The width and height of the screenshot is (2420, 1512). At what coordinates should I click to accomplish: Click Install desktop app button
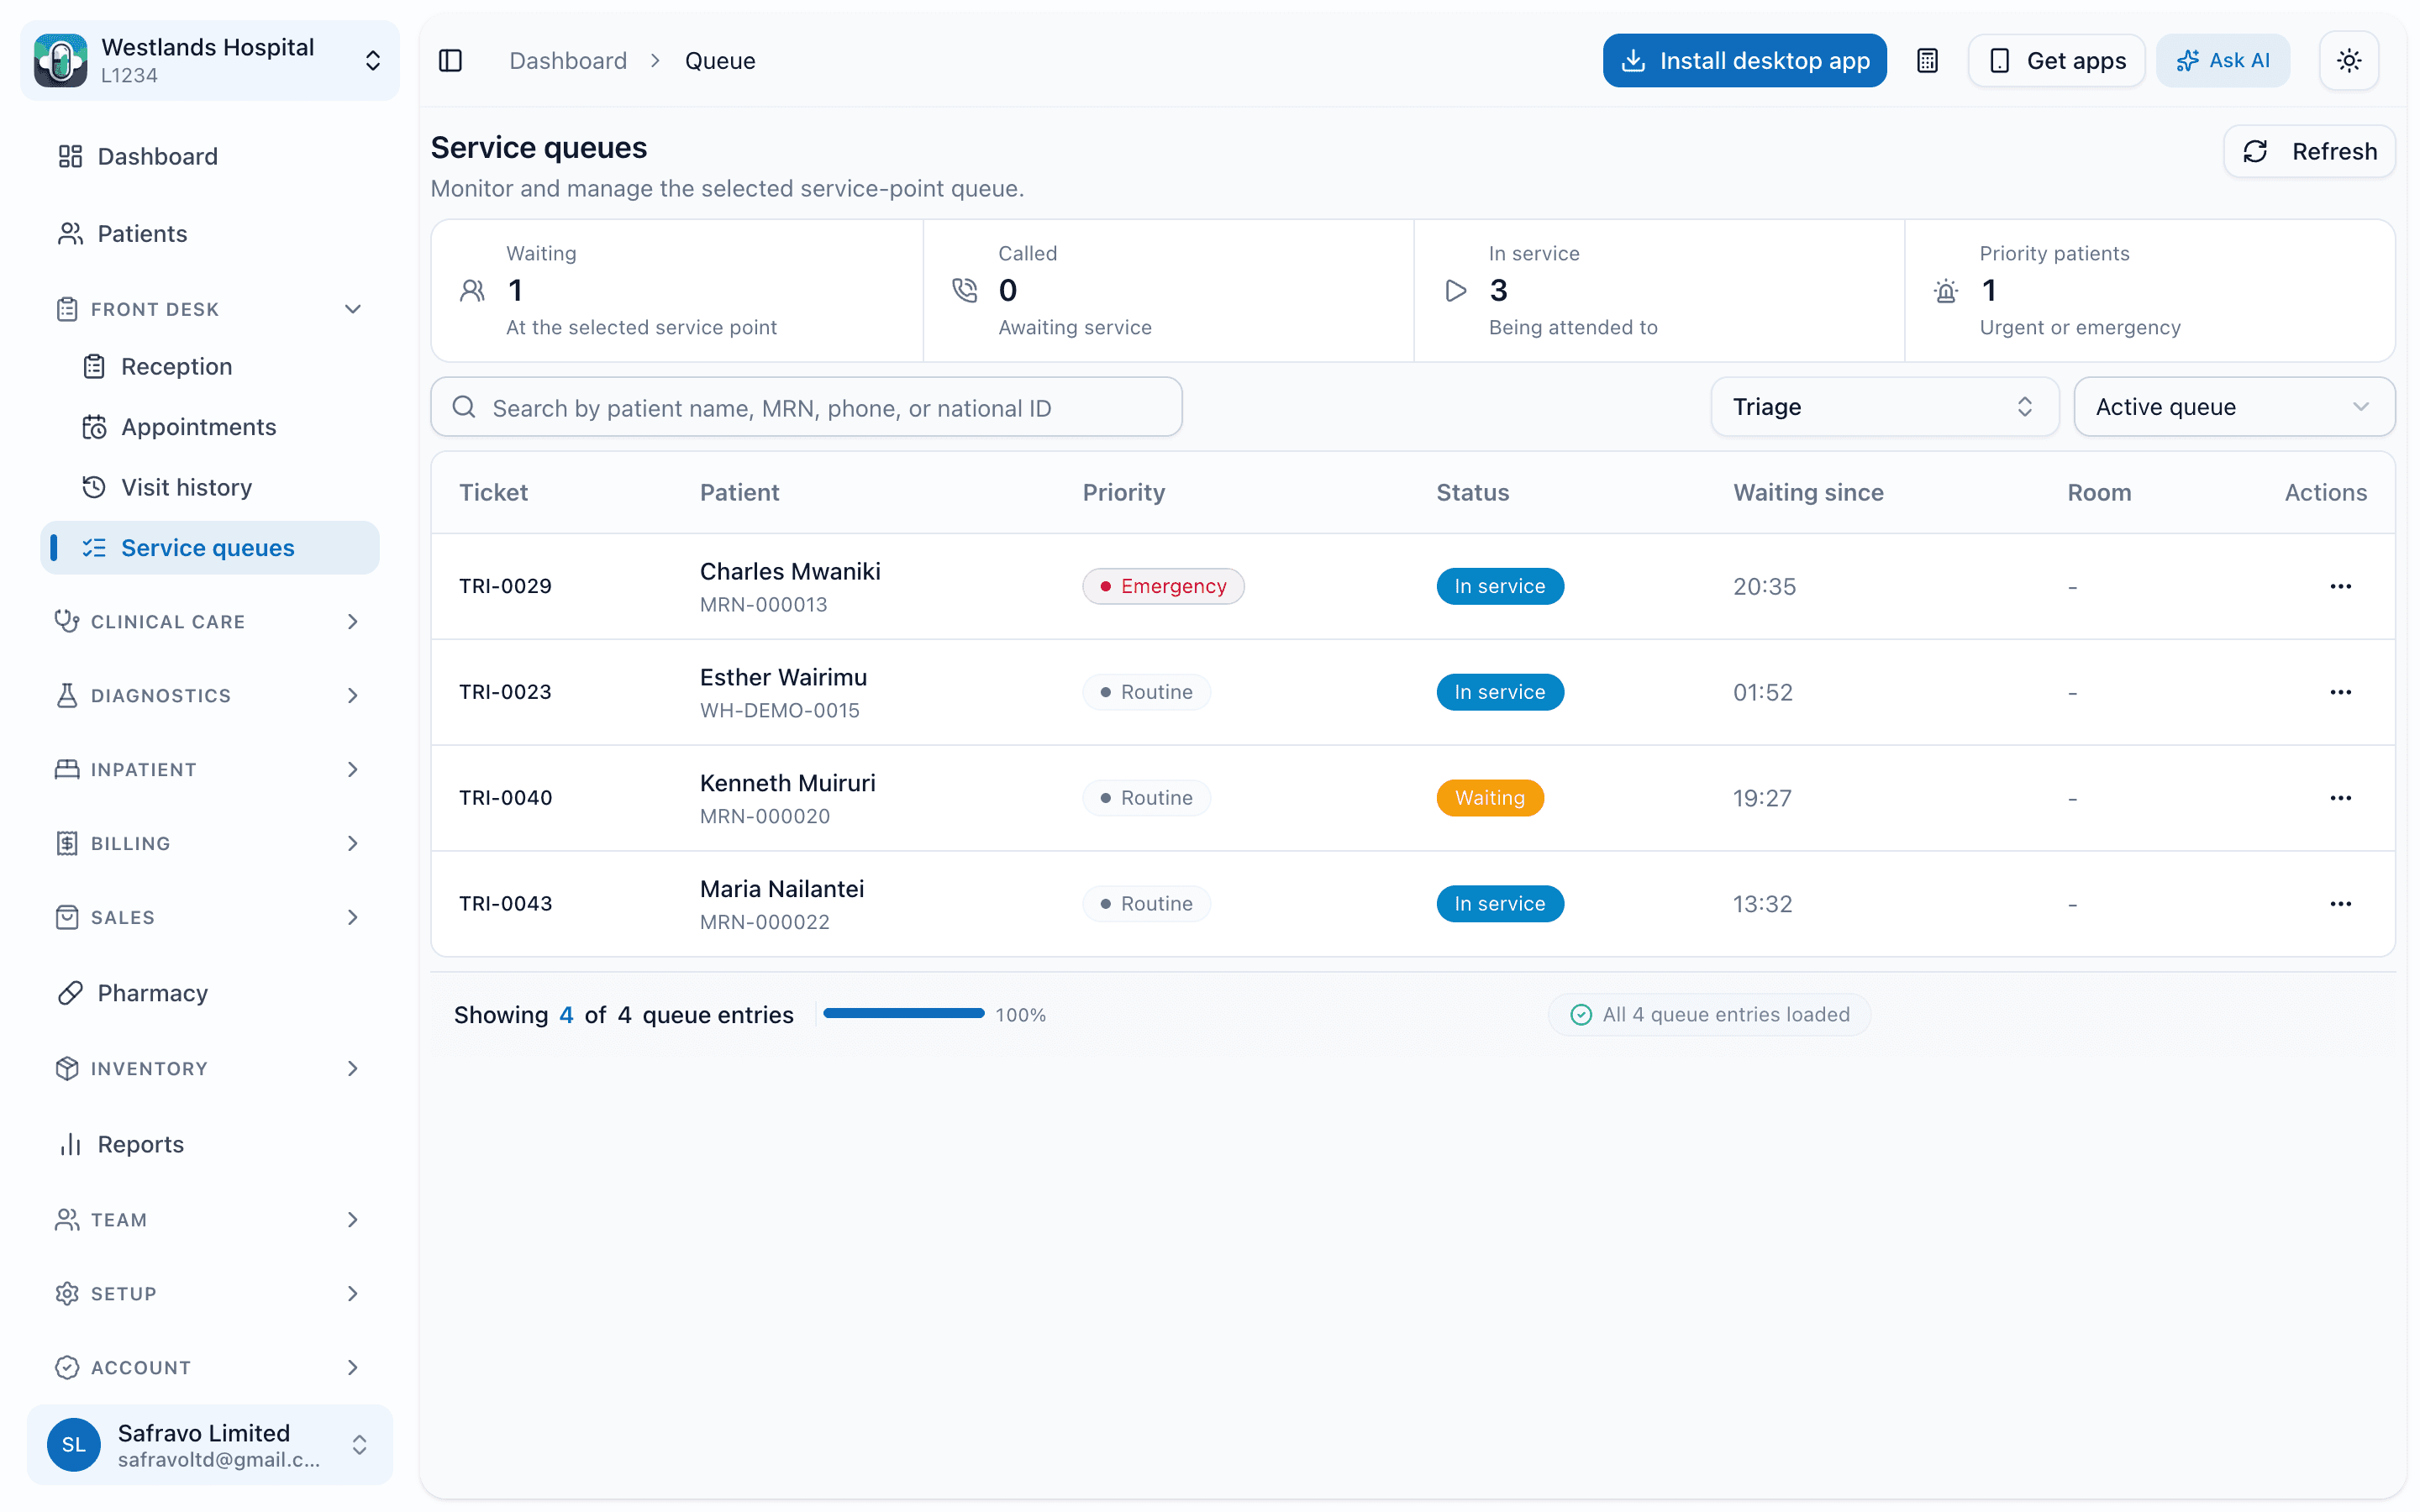(x=1744, y=61)
